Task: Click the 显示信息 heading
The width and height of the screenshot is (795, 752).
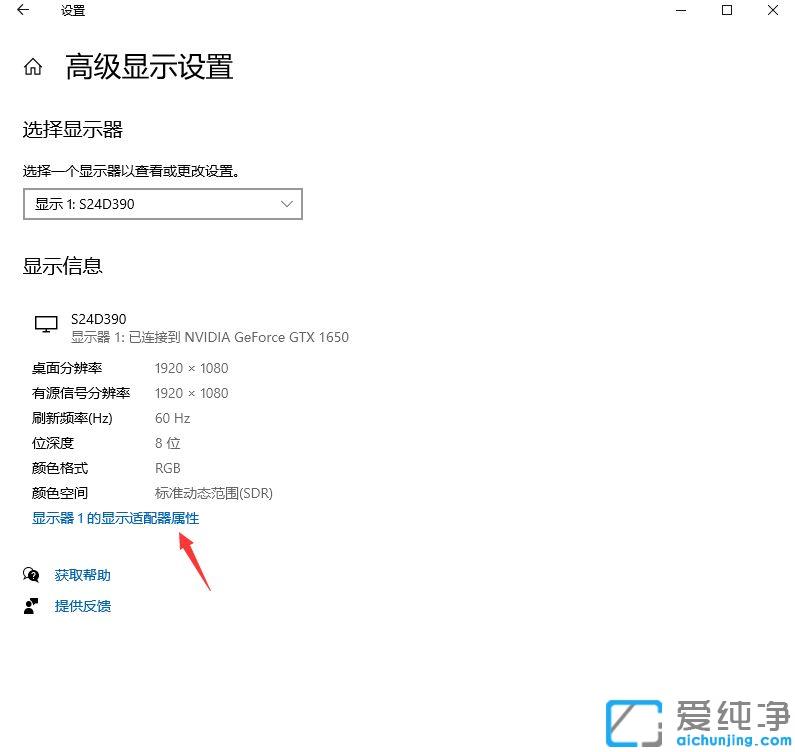Action: click(62, 266)
